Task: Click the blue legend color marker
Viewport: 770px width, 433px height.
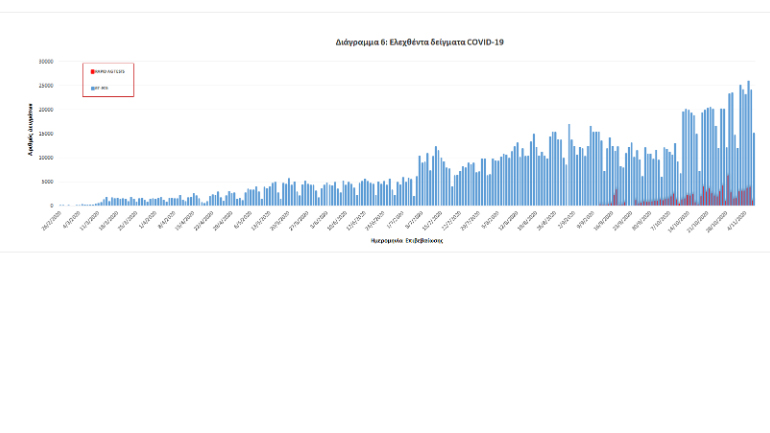Action: [91, 88]
